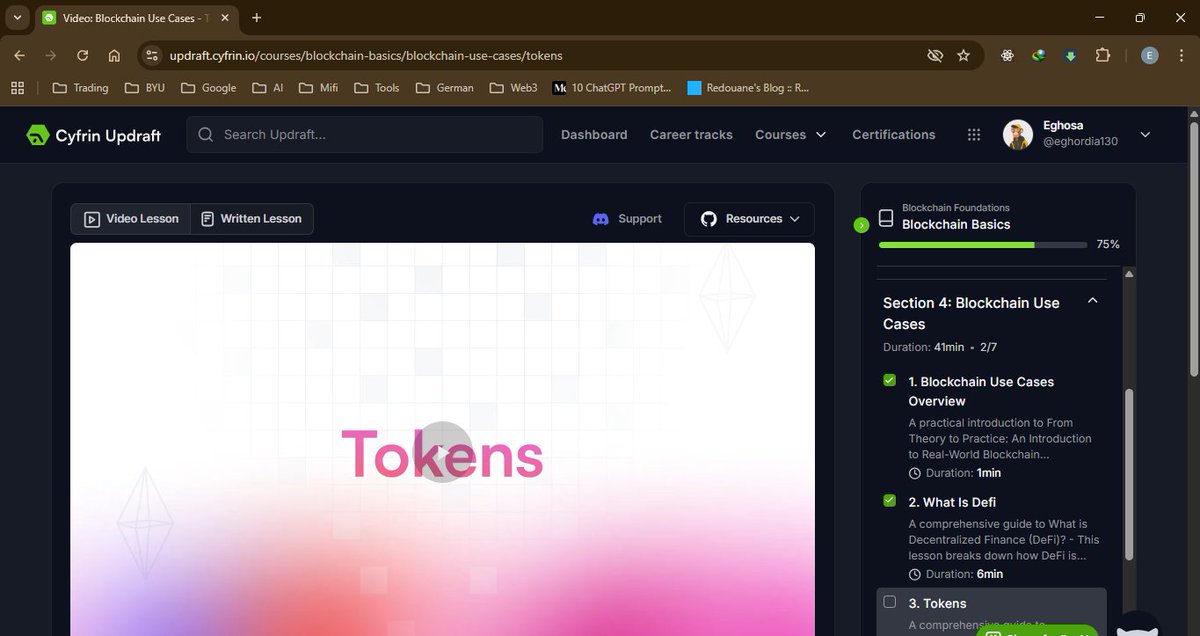The image size is (1200, 636).
Task: Check the box for 3. Tokens lesson
Action: pyautogui.click(x=889, y=601)
